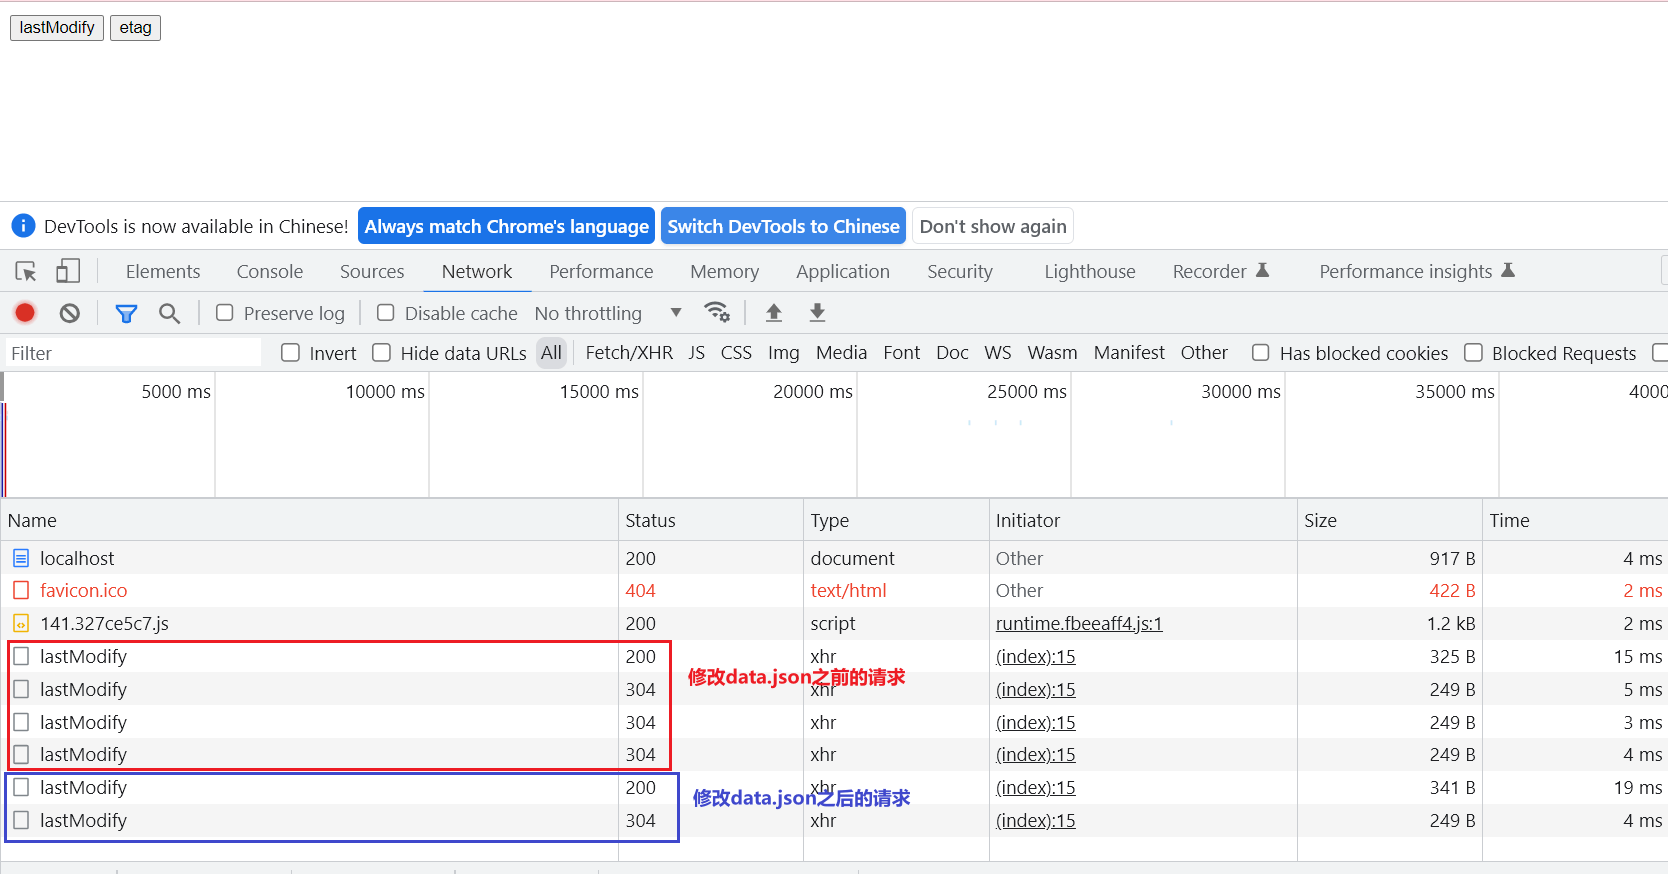Open network conditions wifi icon
The height and width of the screenshot is (874, 1668).
tap(717, 312)
